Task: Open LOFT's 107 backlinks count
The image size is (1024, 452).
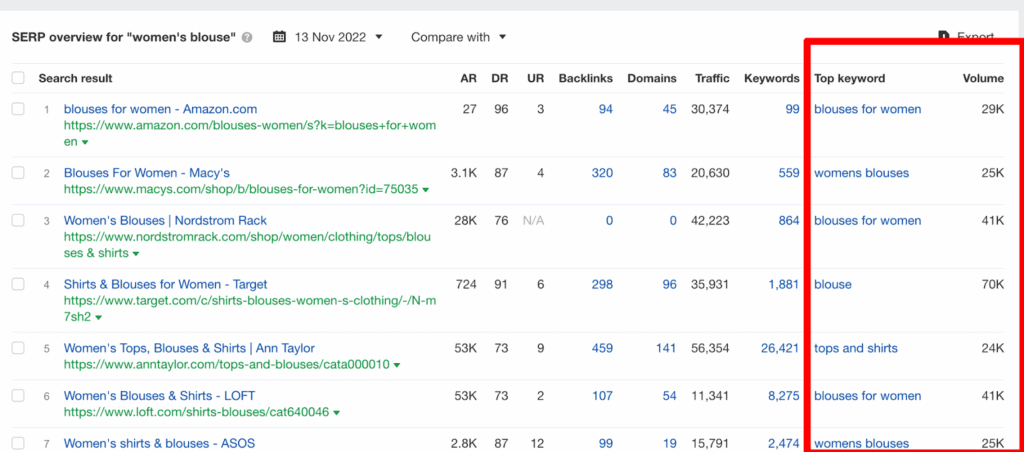Action: coord(602,396)
